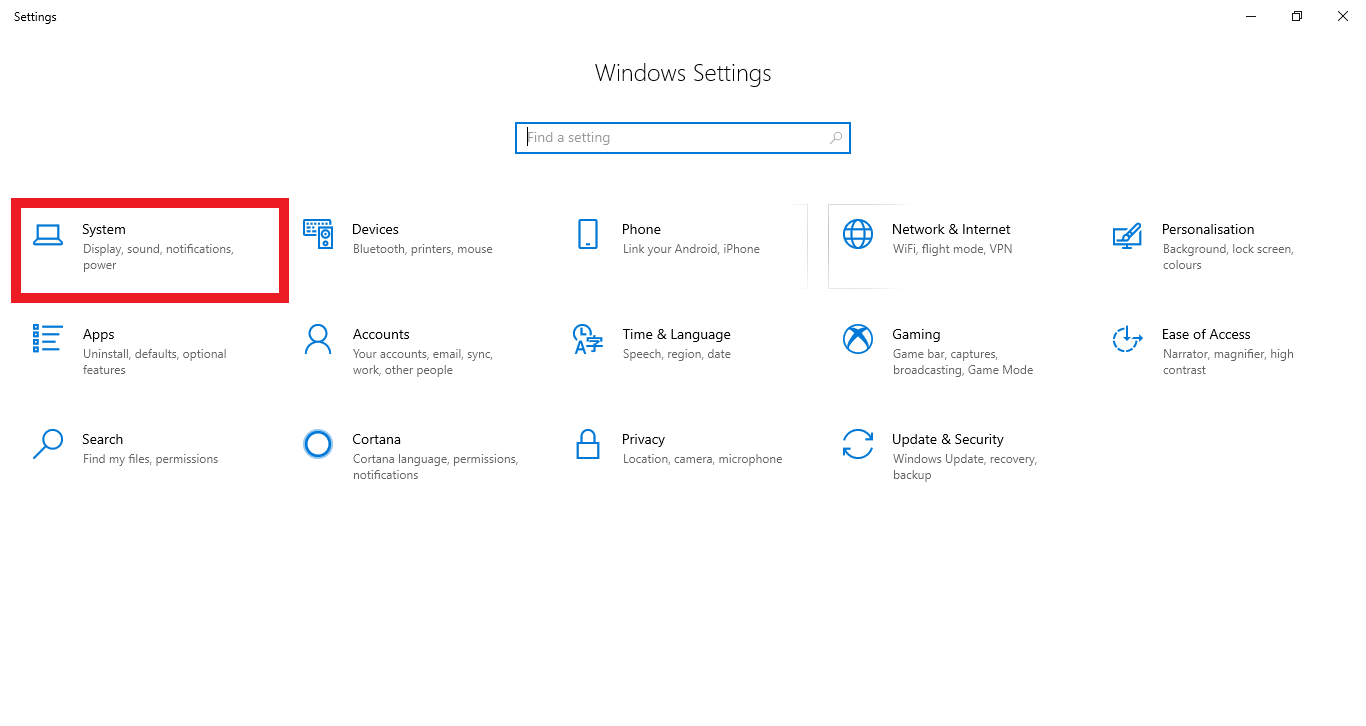1366x726 pixels.
Task: Click 'Background, lock screen, colours' text
Action: (1228, 257)
